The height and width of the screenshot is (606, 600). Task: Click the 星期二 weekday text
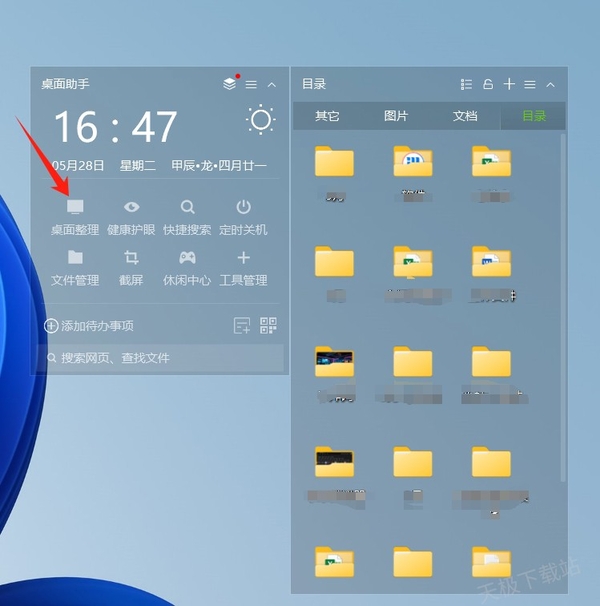click(x=138, y=166)
